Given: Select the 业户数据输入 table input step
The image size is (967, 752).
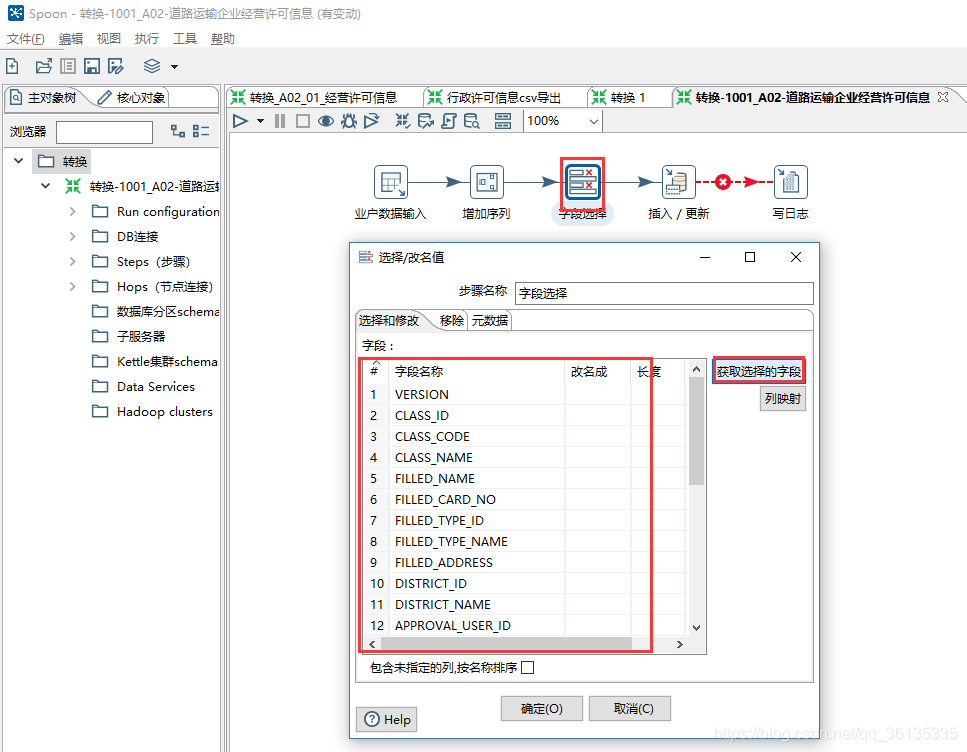Looking at the screenshot, I should [x=391, y=182].
